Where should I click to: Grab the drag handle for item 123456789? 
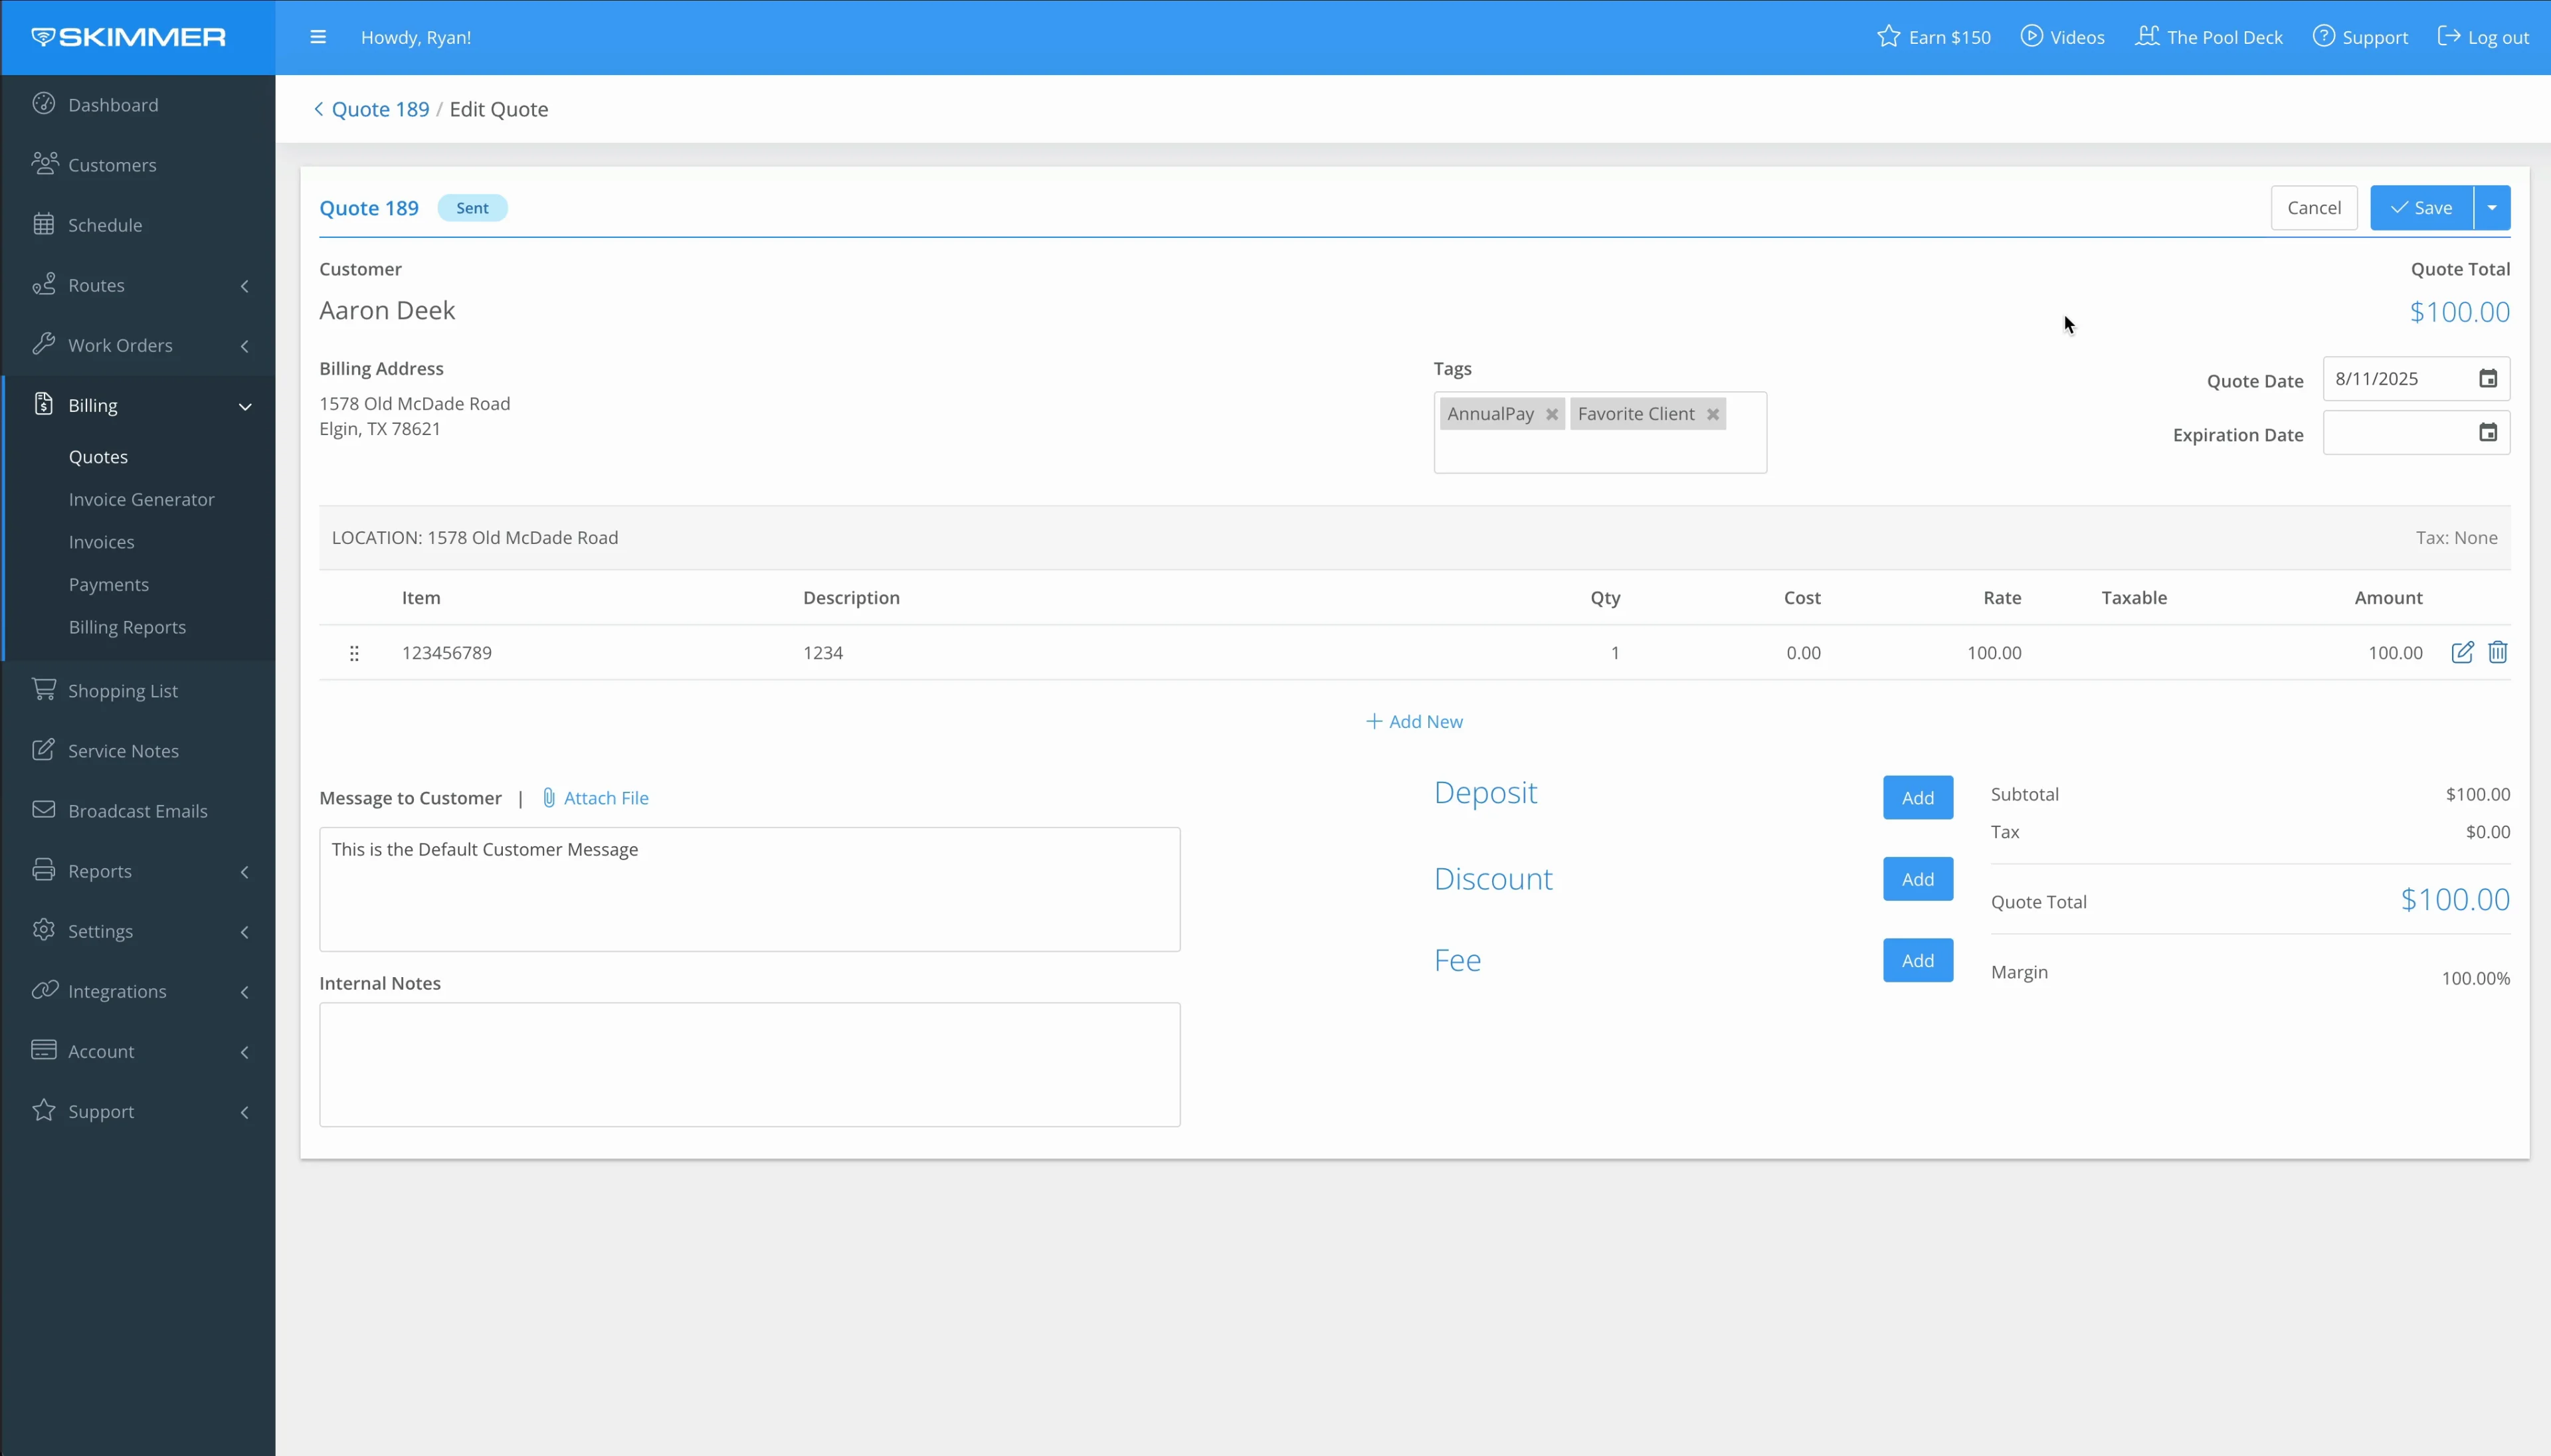[354, 653]
